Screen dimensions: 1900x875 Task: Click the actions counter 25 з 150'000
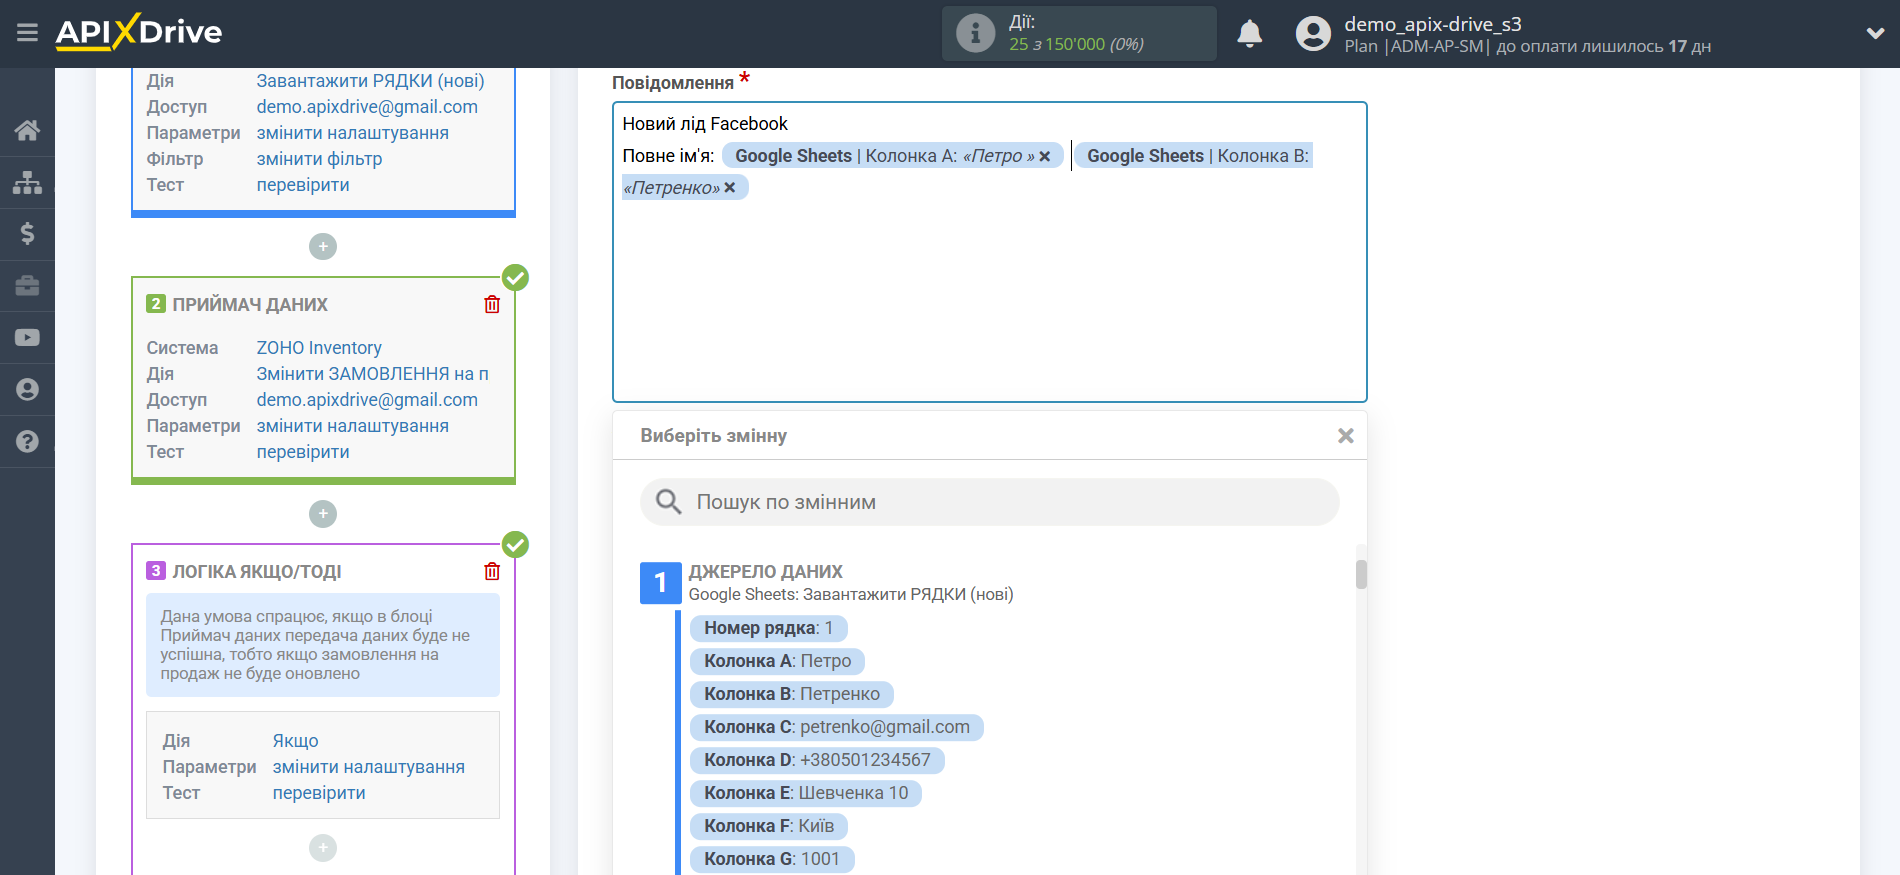coord(1076,45)
